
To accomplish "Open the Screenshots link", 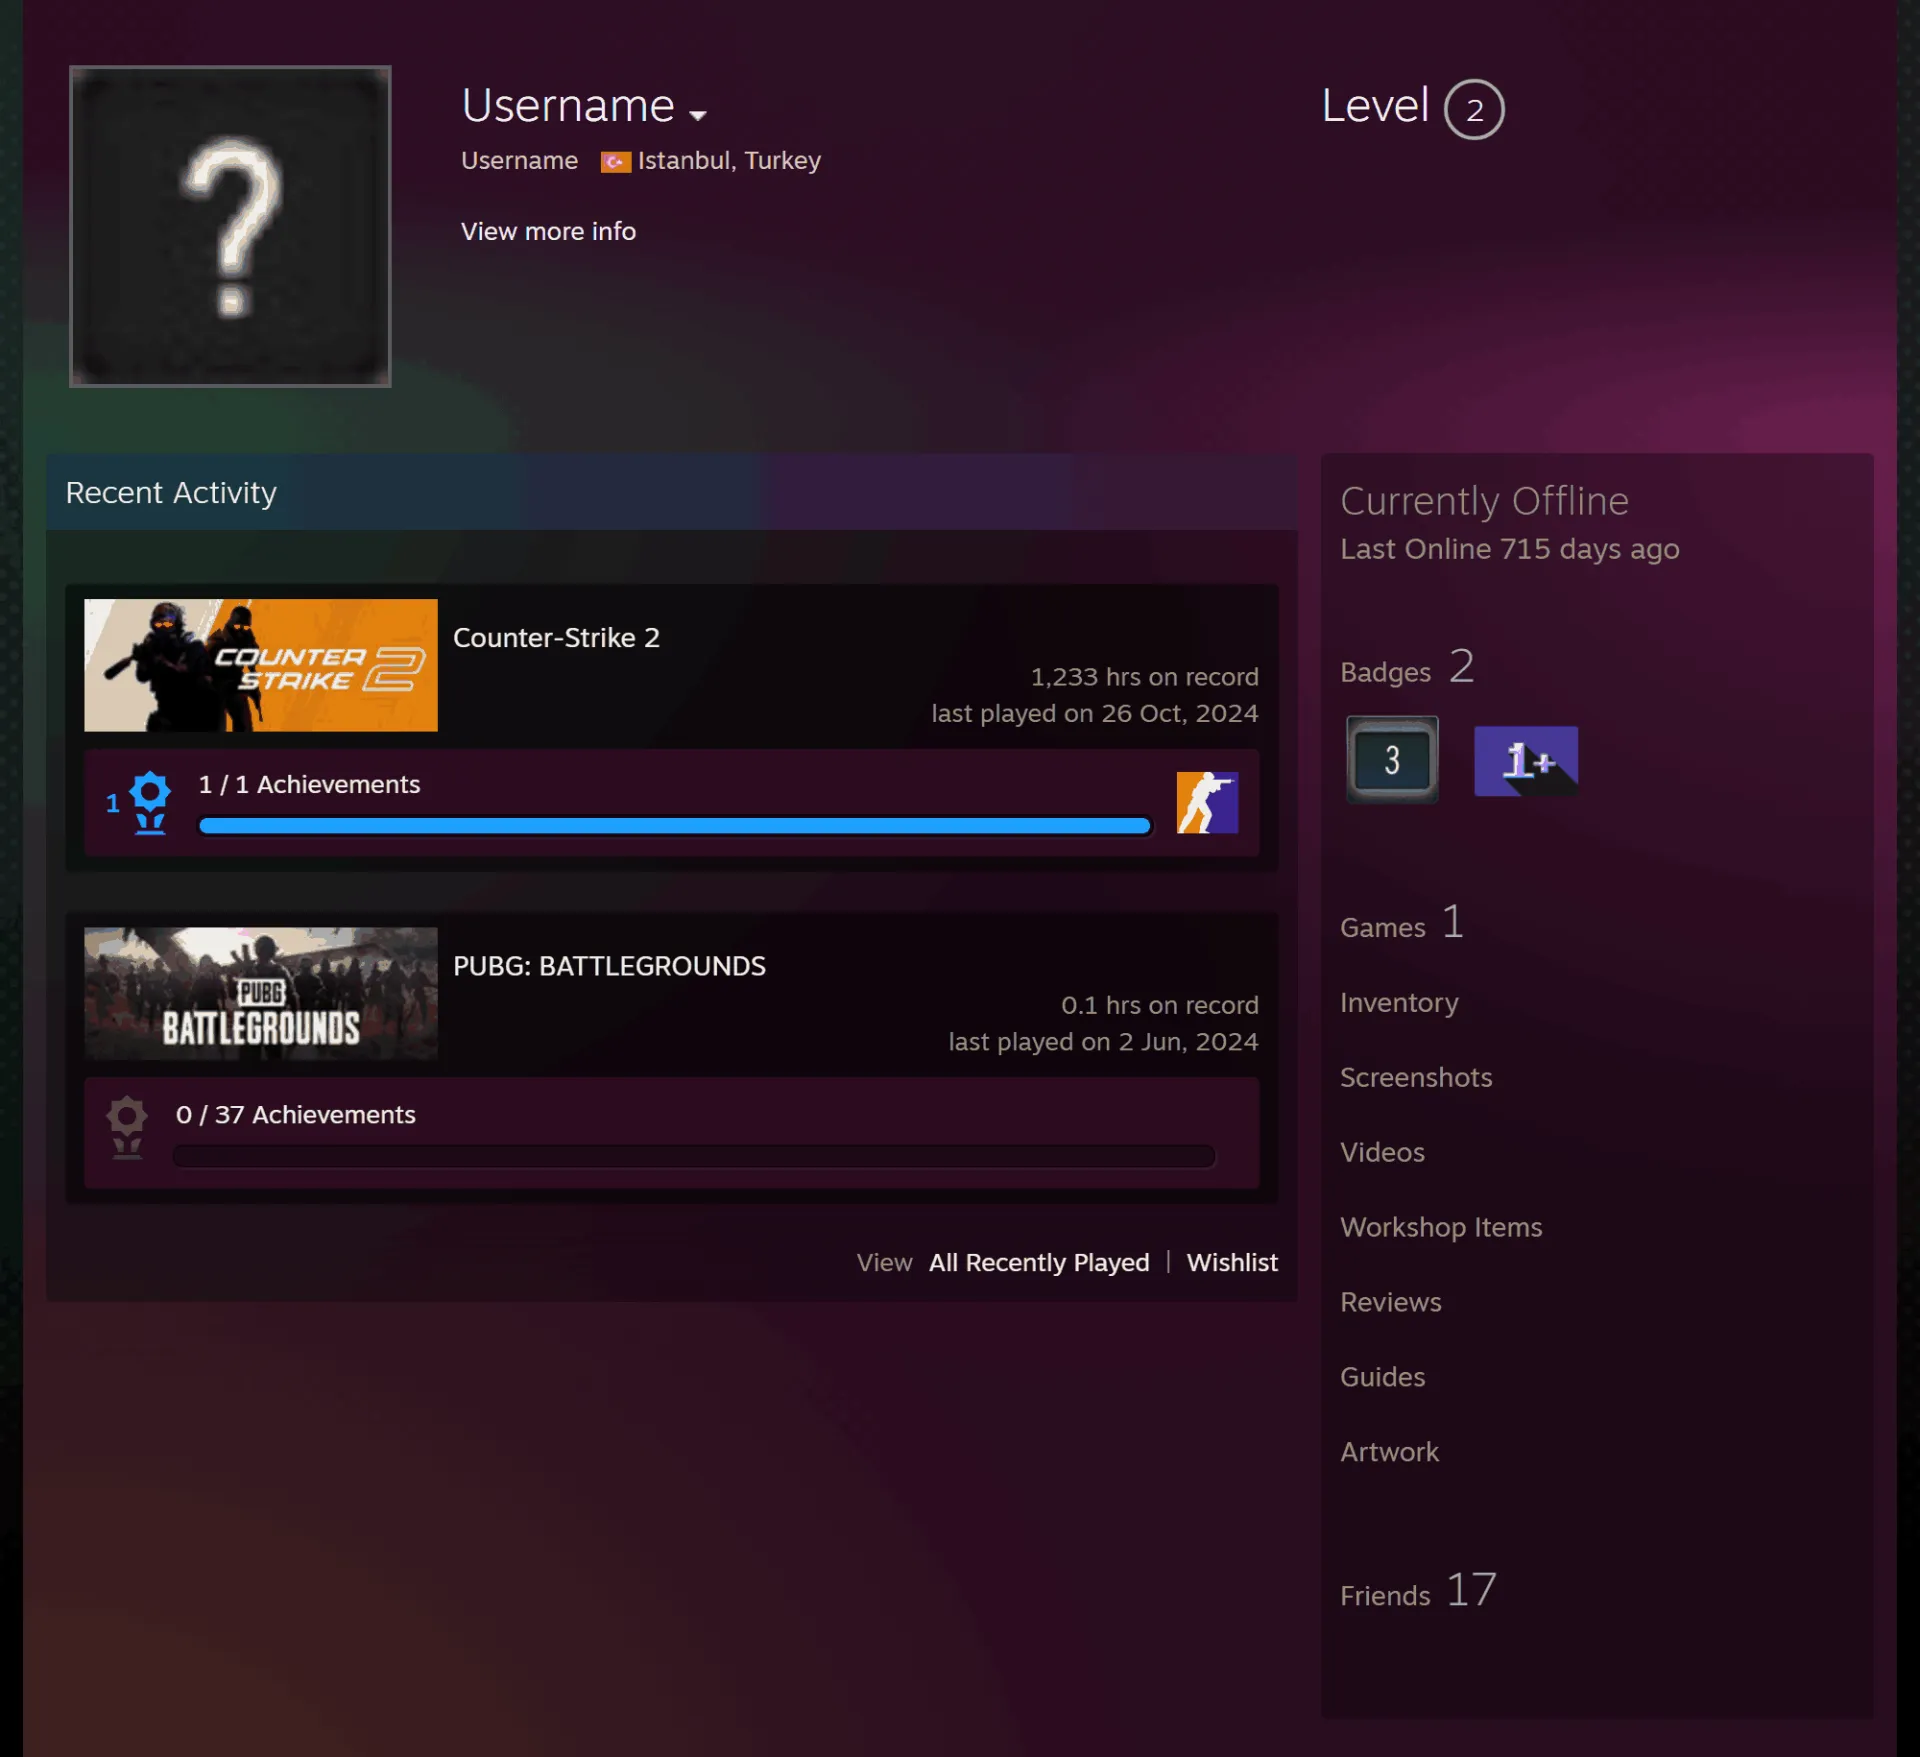I will click(1416, 1077).
